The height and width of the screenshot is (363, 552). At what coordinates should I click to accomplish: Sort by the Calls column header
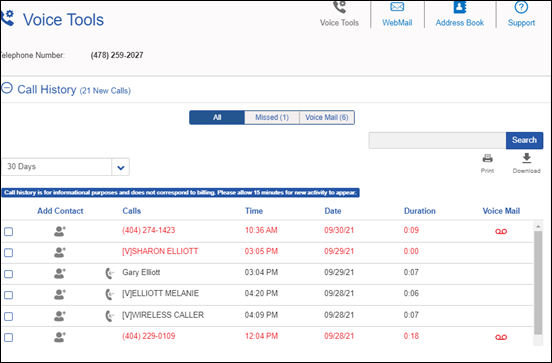pyautogui.click(x=132, y=211)
